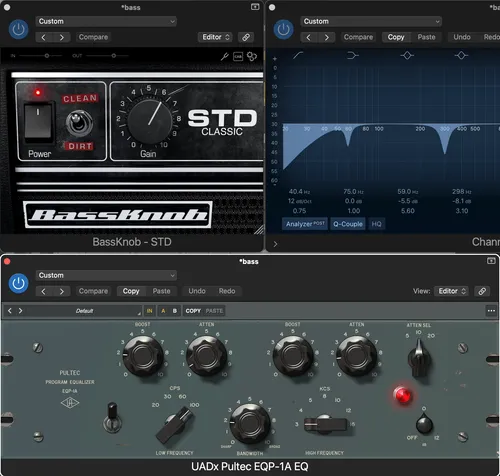Click Compare in Pultec window
Viewport: 500px width, 476px height.
pos(93,291)
